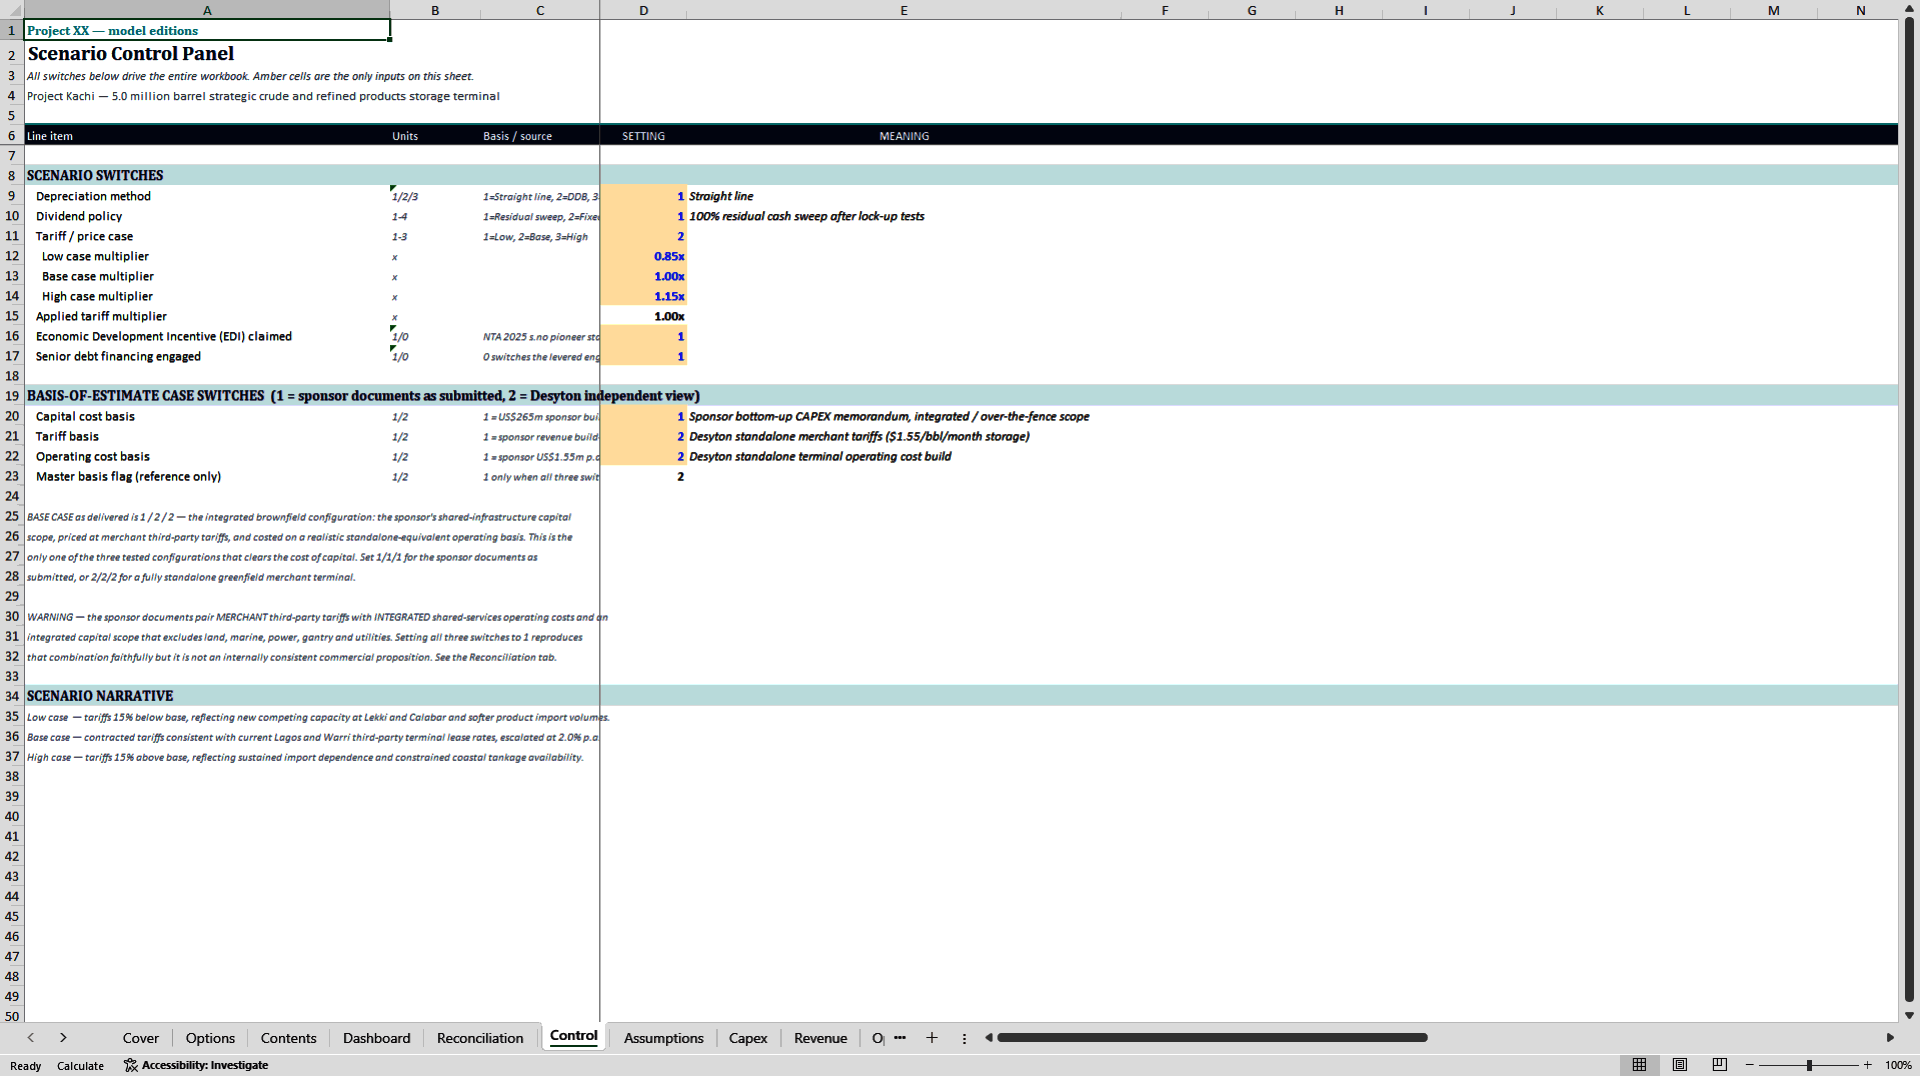Click the vertical scrollbar thumb
1920x1076 pixels.
(1909, 510)
